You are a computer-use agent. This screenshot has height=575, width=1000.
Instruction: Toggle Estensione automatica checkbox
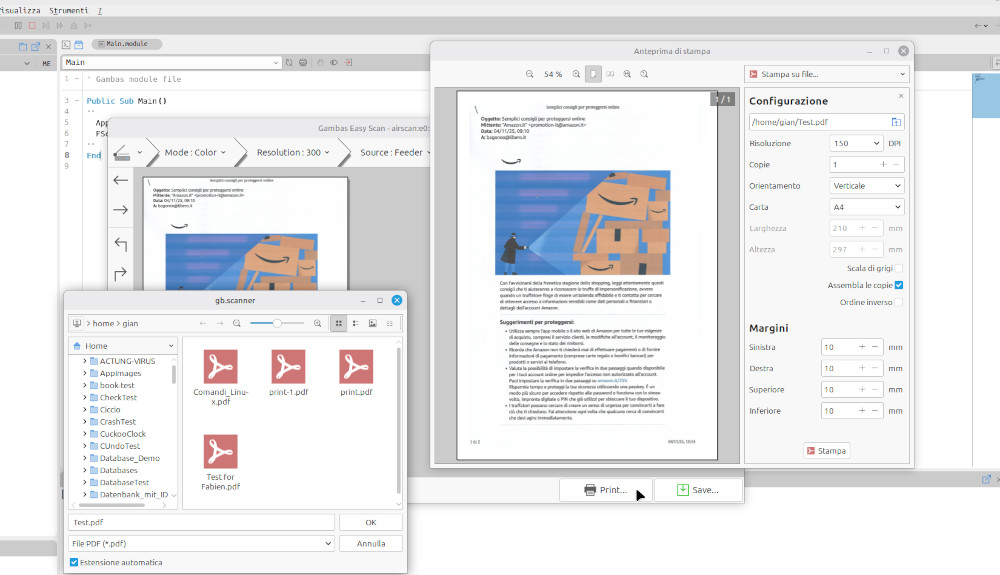coord(75,562)
